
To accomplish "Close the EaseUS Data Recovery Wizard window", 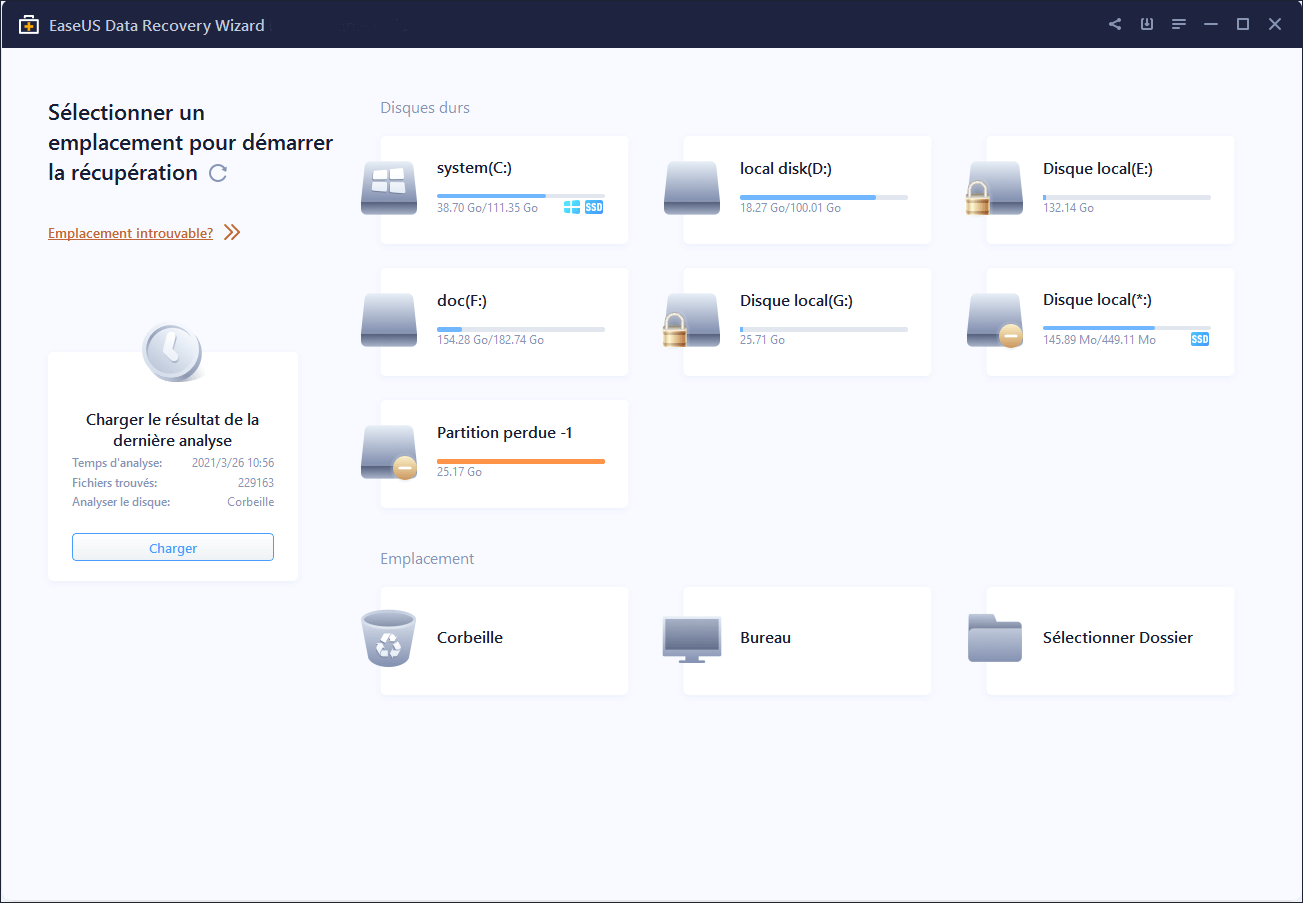I will (1275, 25).
